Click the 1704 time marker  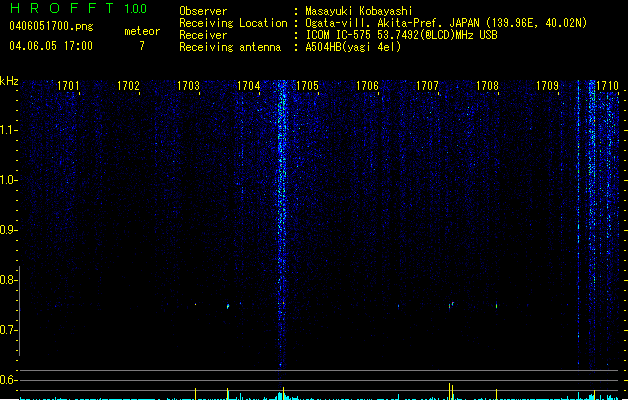(x=248, y=86)
